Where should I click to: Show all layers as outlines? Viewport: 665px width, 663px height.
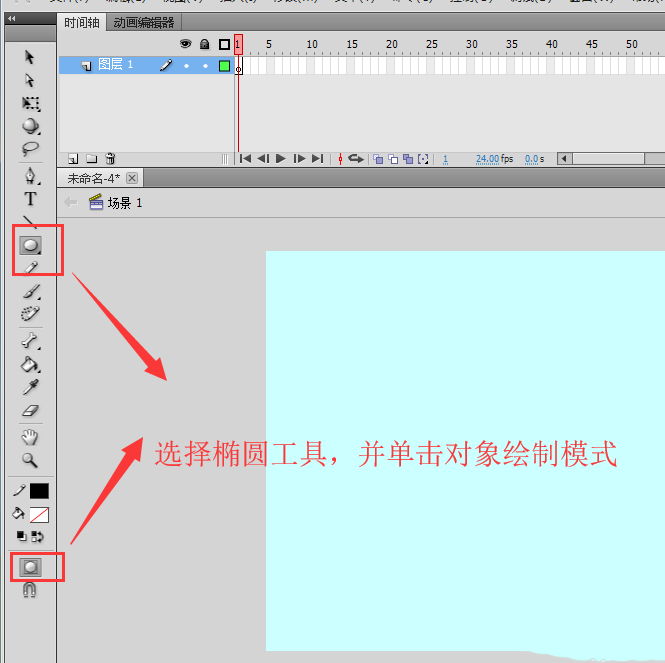[x=224, y=44]
